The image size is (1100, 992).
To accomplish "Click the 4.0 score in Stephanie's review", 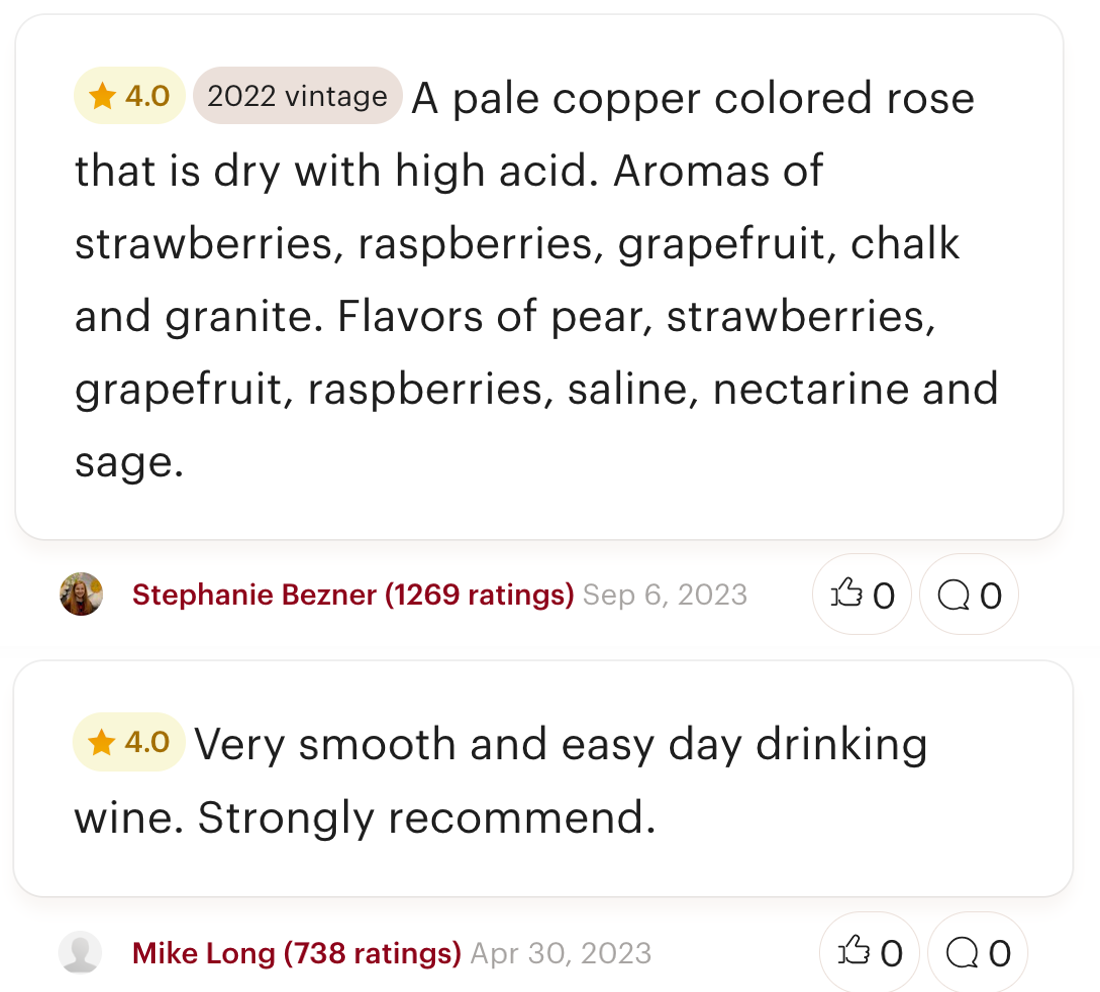I will click(x=147, y=97).
